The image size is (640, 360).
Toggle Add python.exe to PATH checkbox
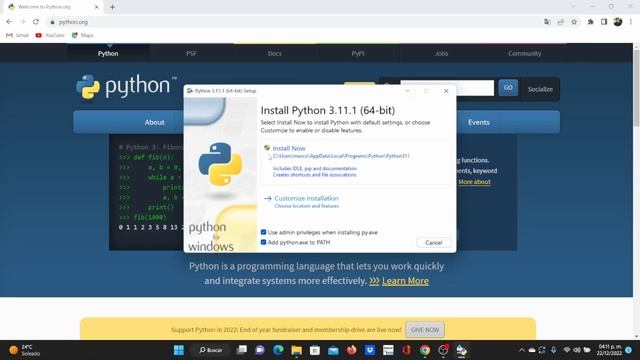tap(263, 242)
